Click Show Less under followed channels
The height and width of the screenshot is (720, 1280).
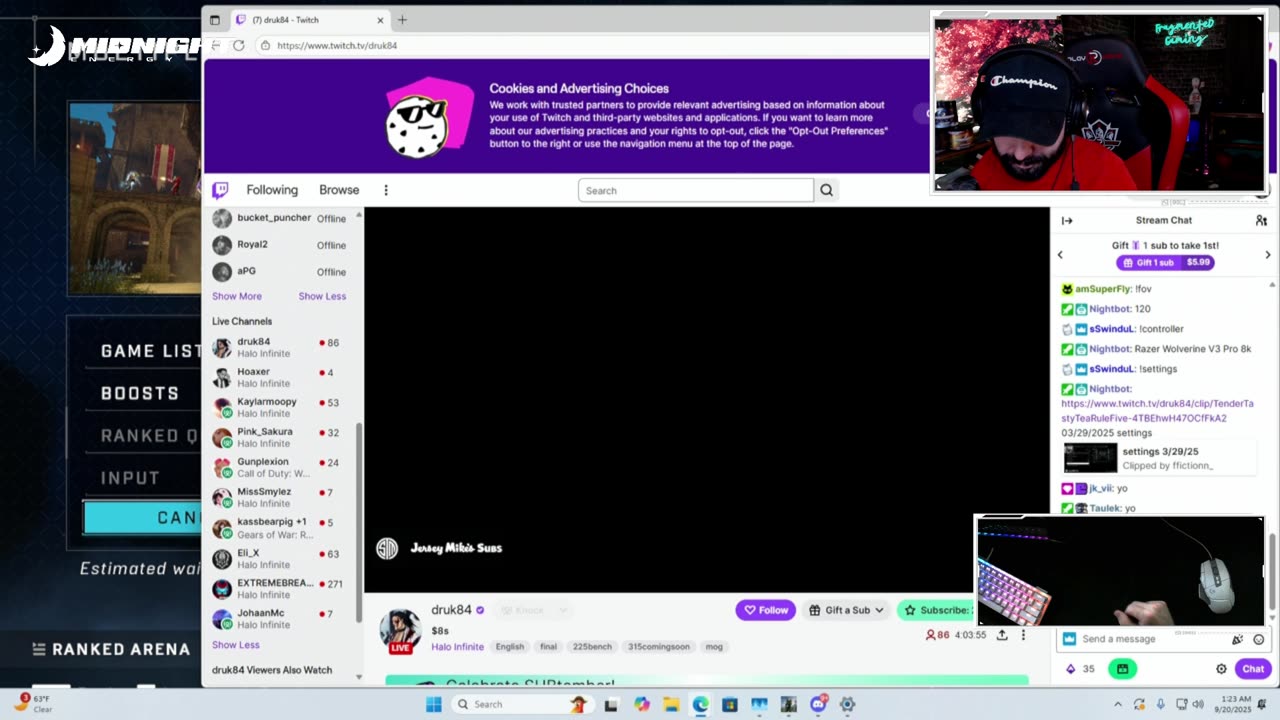coord(322,296)
